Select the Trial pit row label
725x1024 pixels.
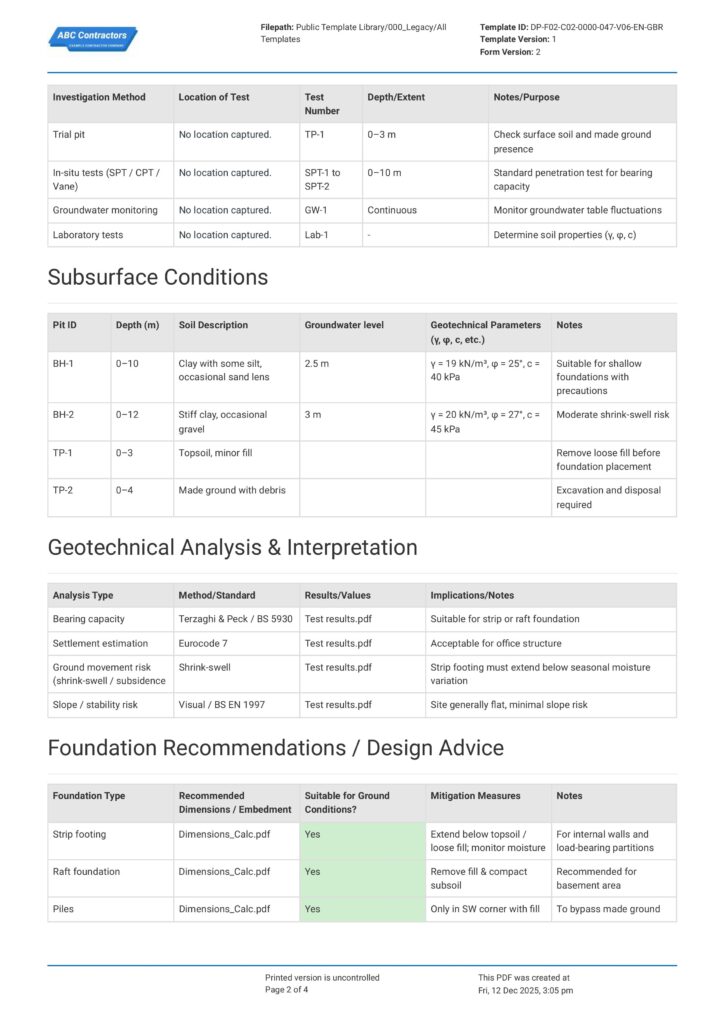[70, 134]
